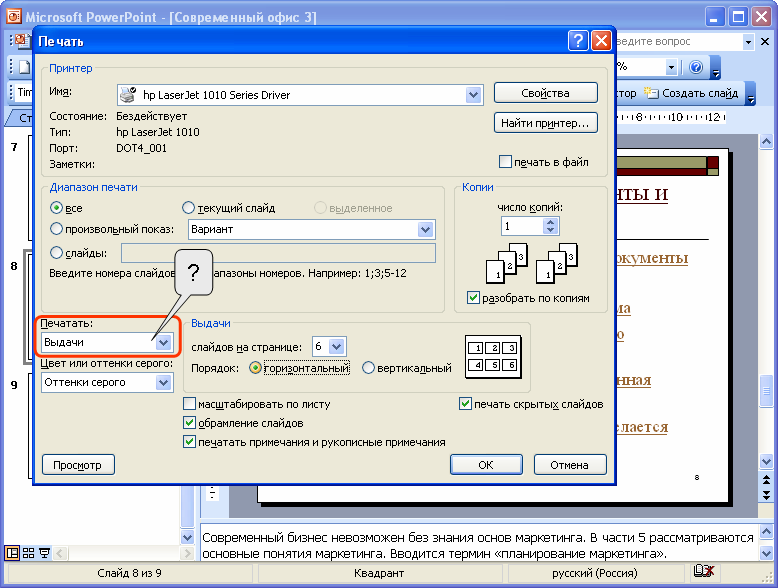Enable 'масштабировать по листу' checkbox
Image resolution: width=778 pixels, height=588 pixels.
189,404
